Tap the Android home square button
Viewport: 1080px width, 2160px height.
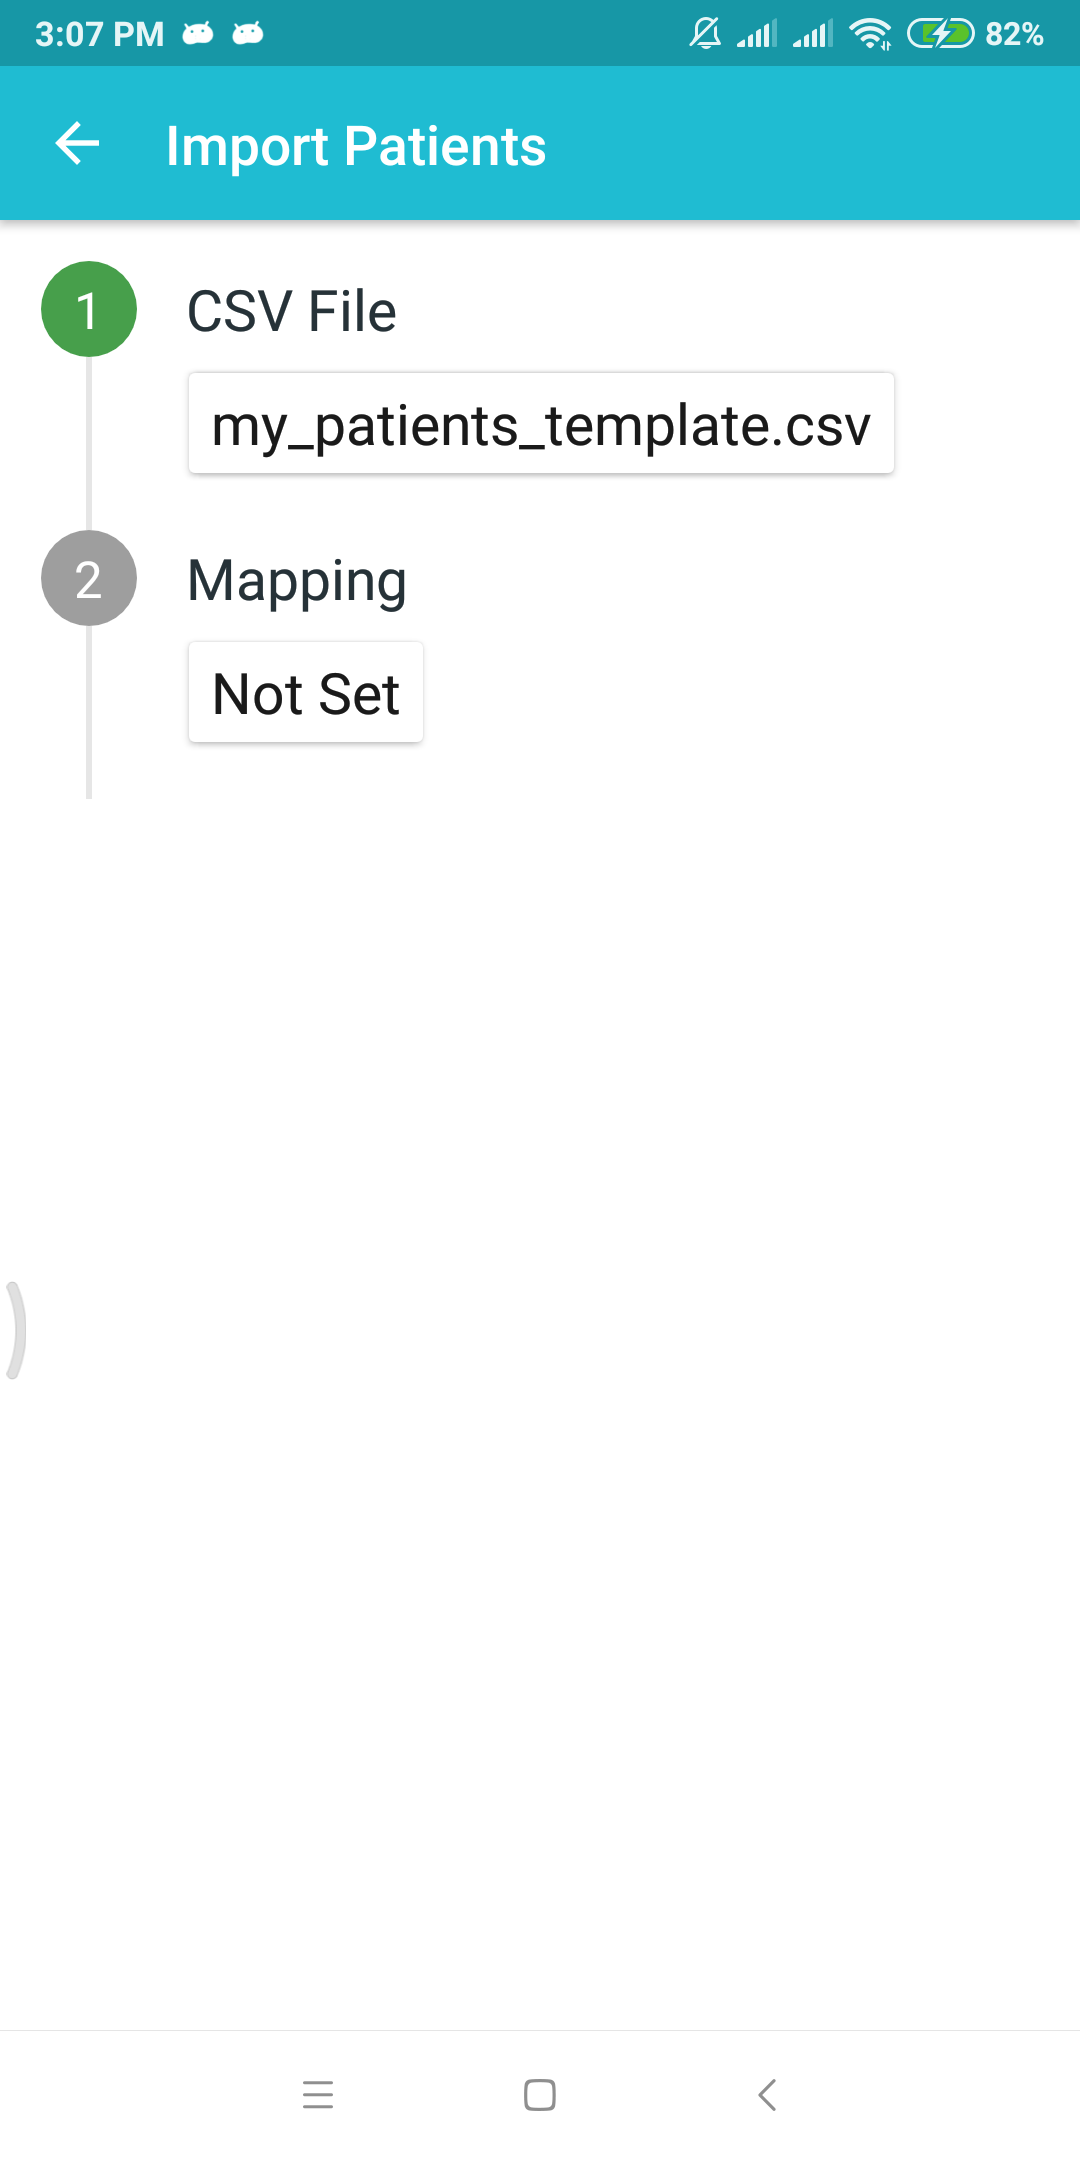tap(540, 2094)
